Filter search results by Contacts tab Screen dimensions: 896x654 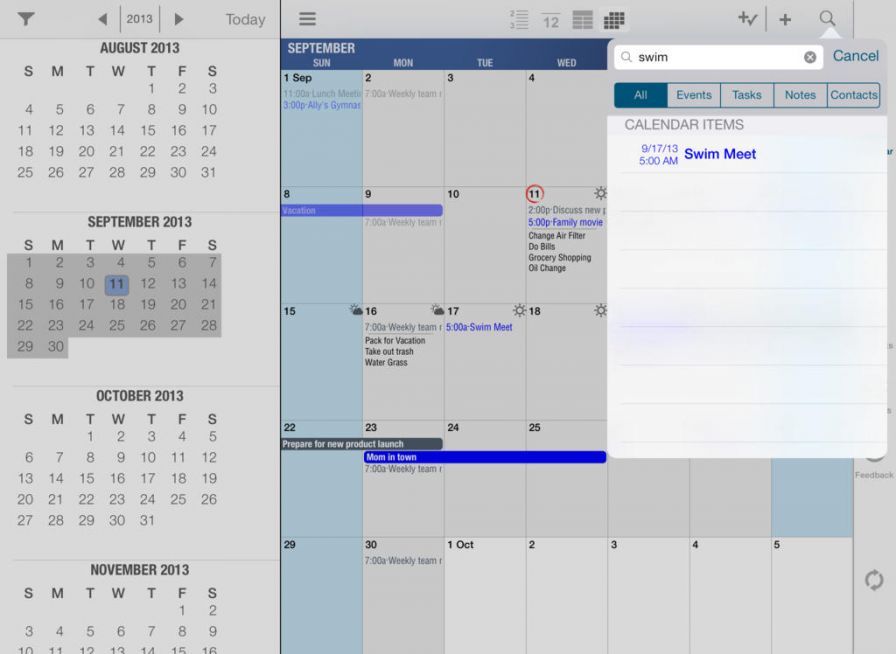coord(853,95)
